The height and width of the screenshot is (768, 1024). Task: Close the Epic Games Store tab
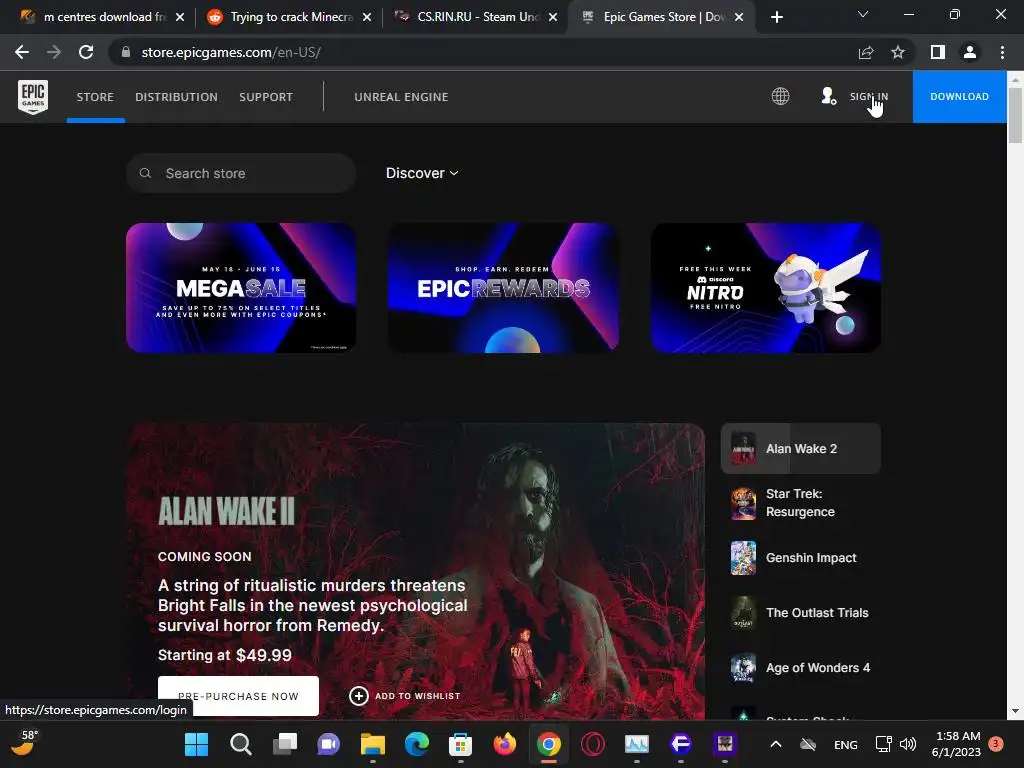pyautogui.click(x=739, y=17)
